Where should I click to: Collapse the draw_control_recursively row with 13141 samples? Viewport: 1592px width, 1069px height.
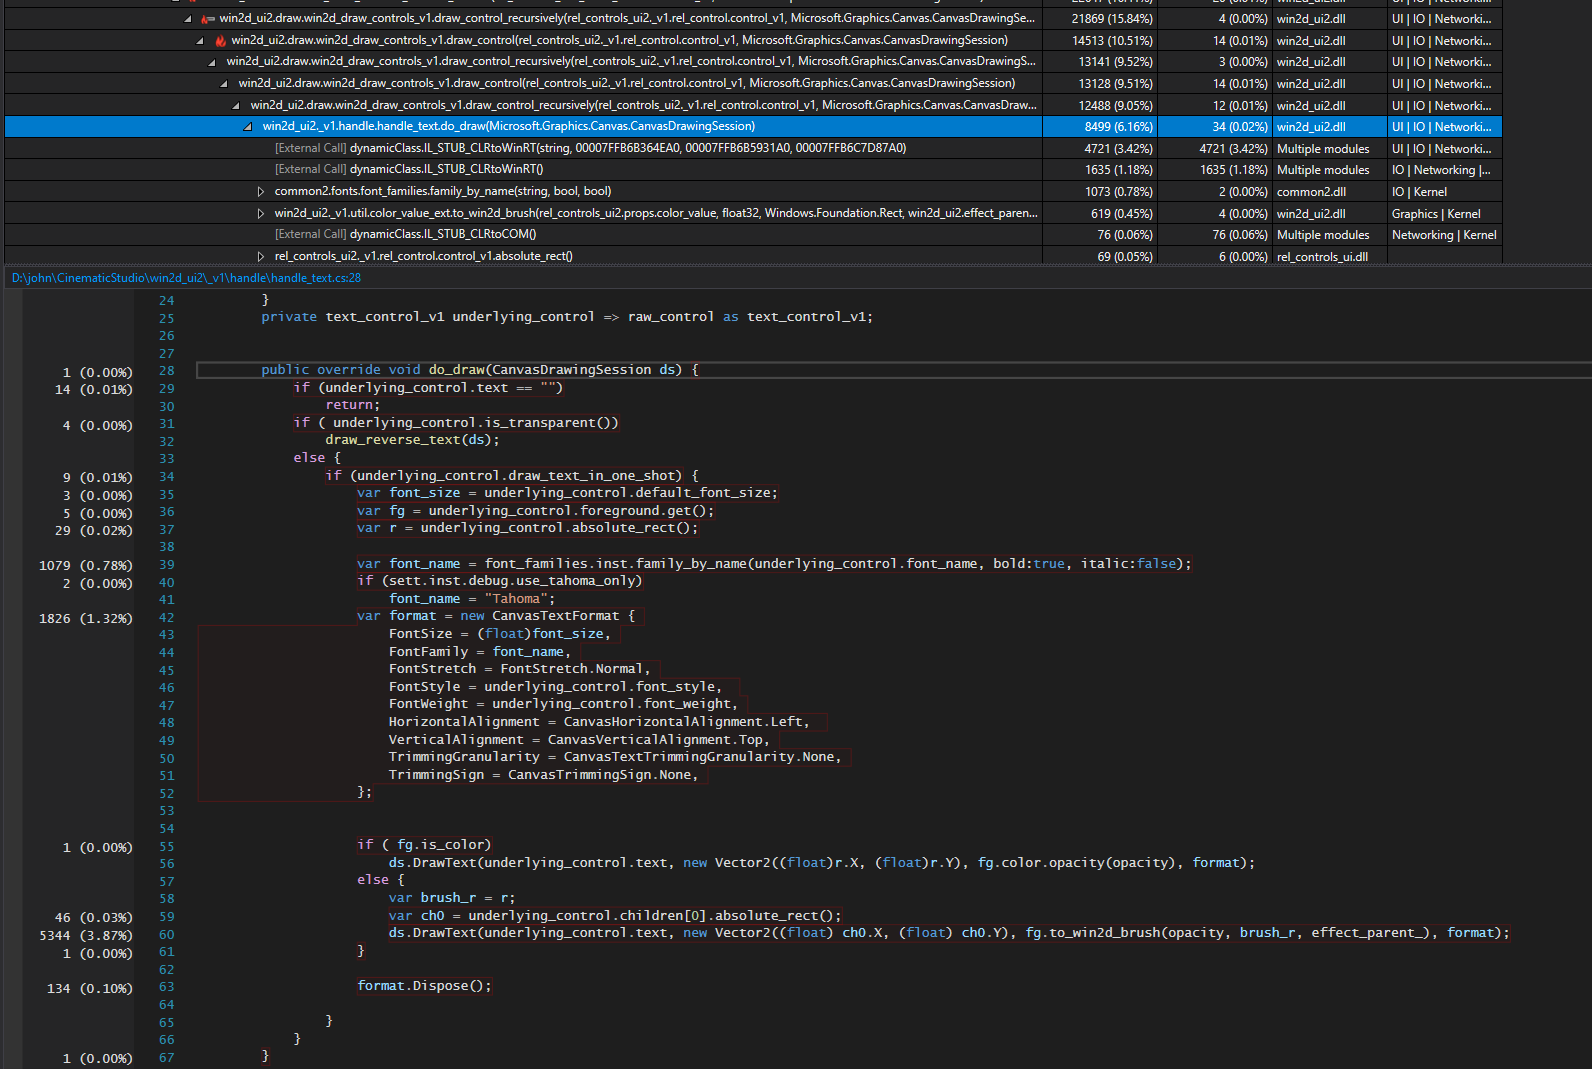pos(212,62)
